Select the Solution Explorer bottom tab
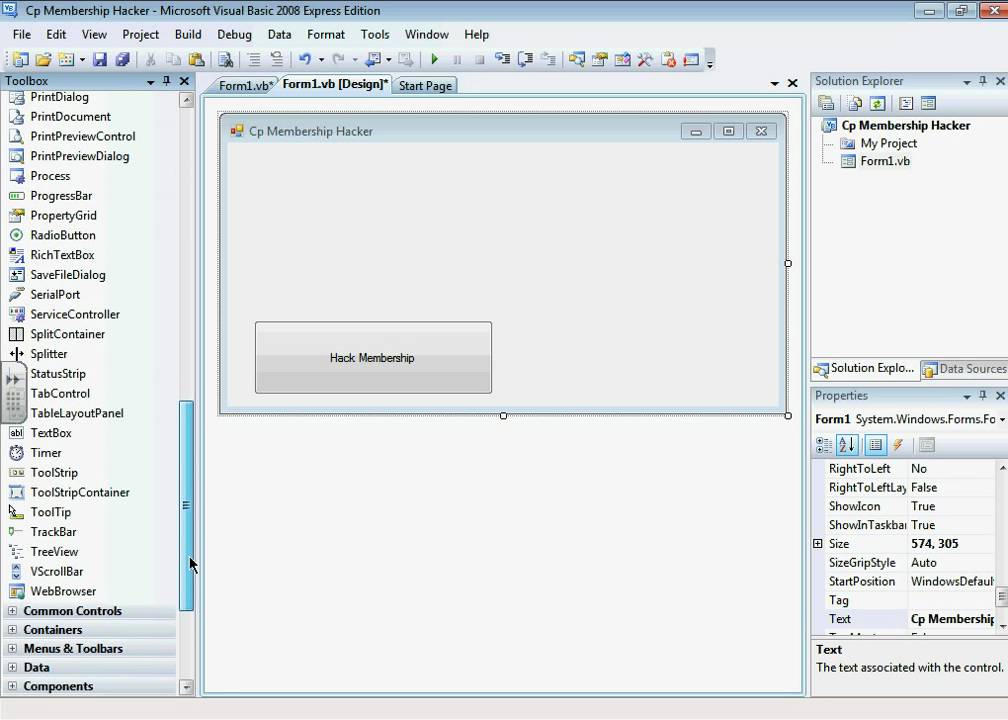This screenshot has width=1008, height=720. click(864, 368)
